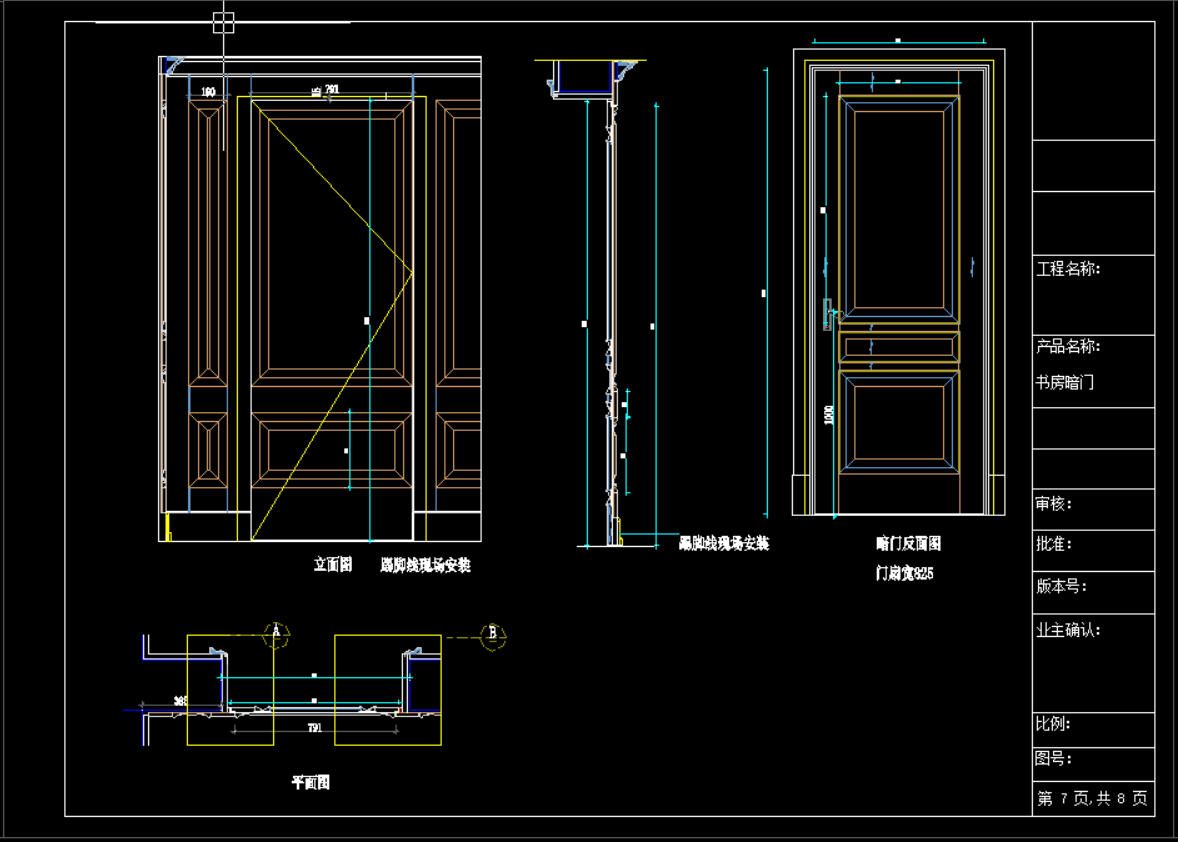Select the 平面图 plan view title
Screen dimensions: 1178x842
pos(310,783)
